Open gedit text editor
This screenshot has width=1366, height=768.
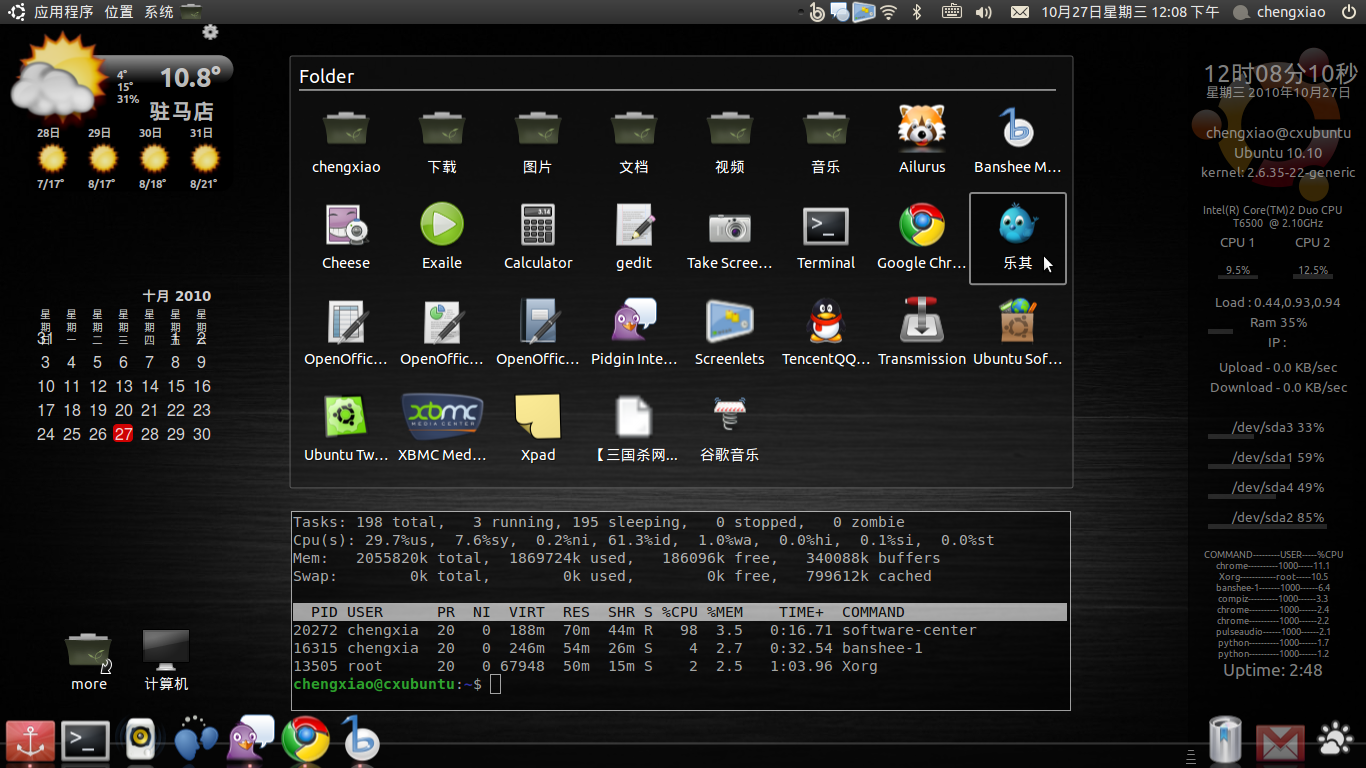(634, 238)
